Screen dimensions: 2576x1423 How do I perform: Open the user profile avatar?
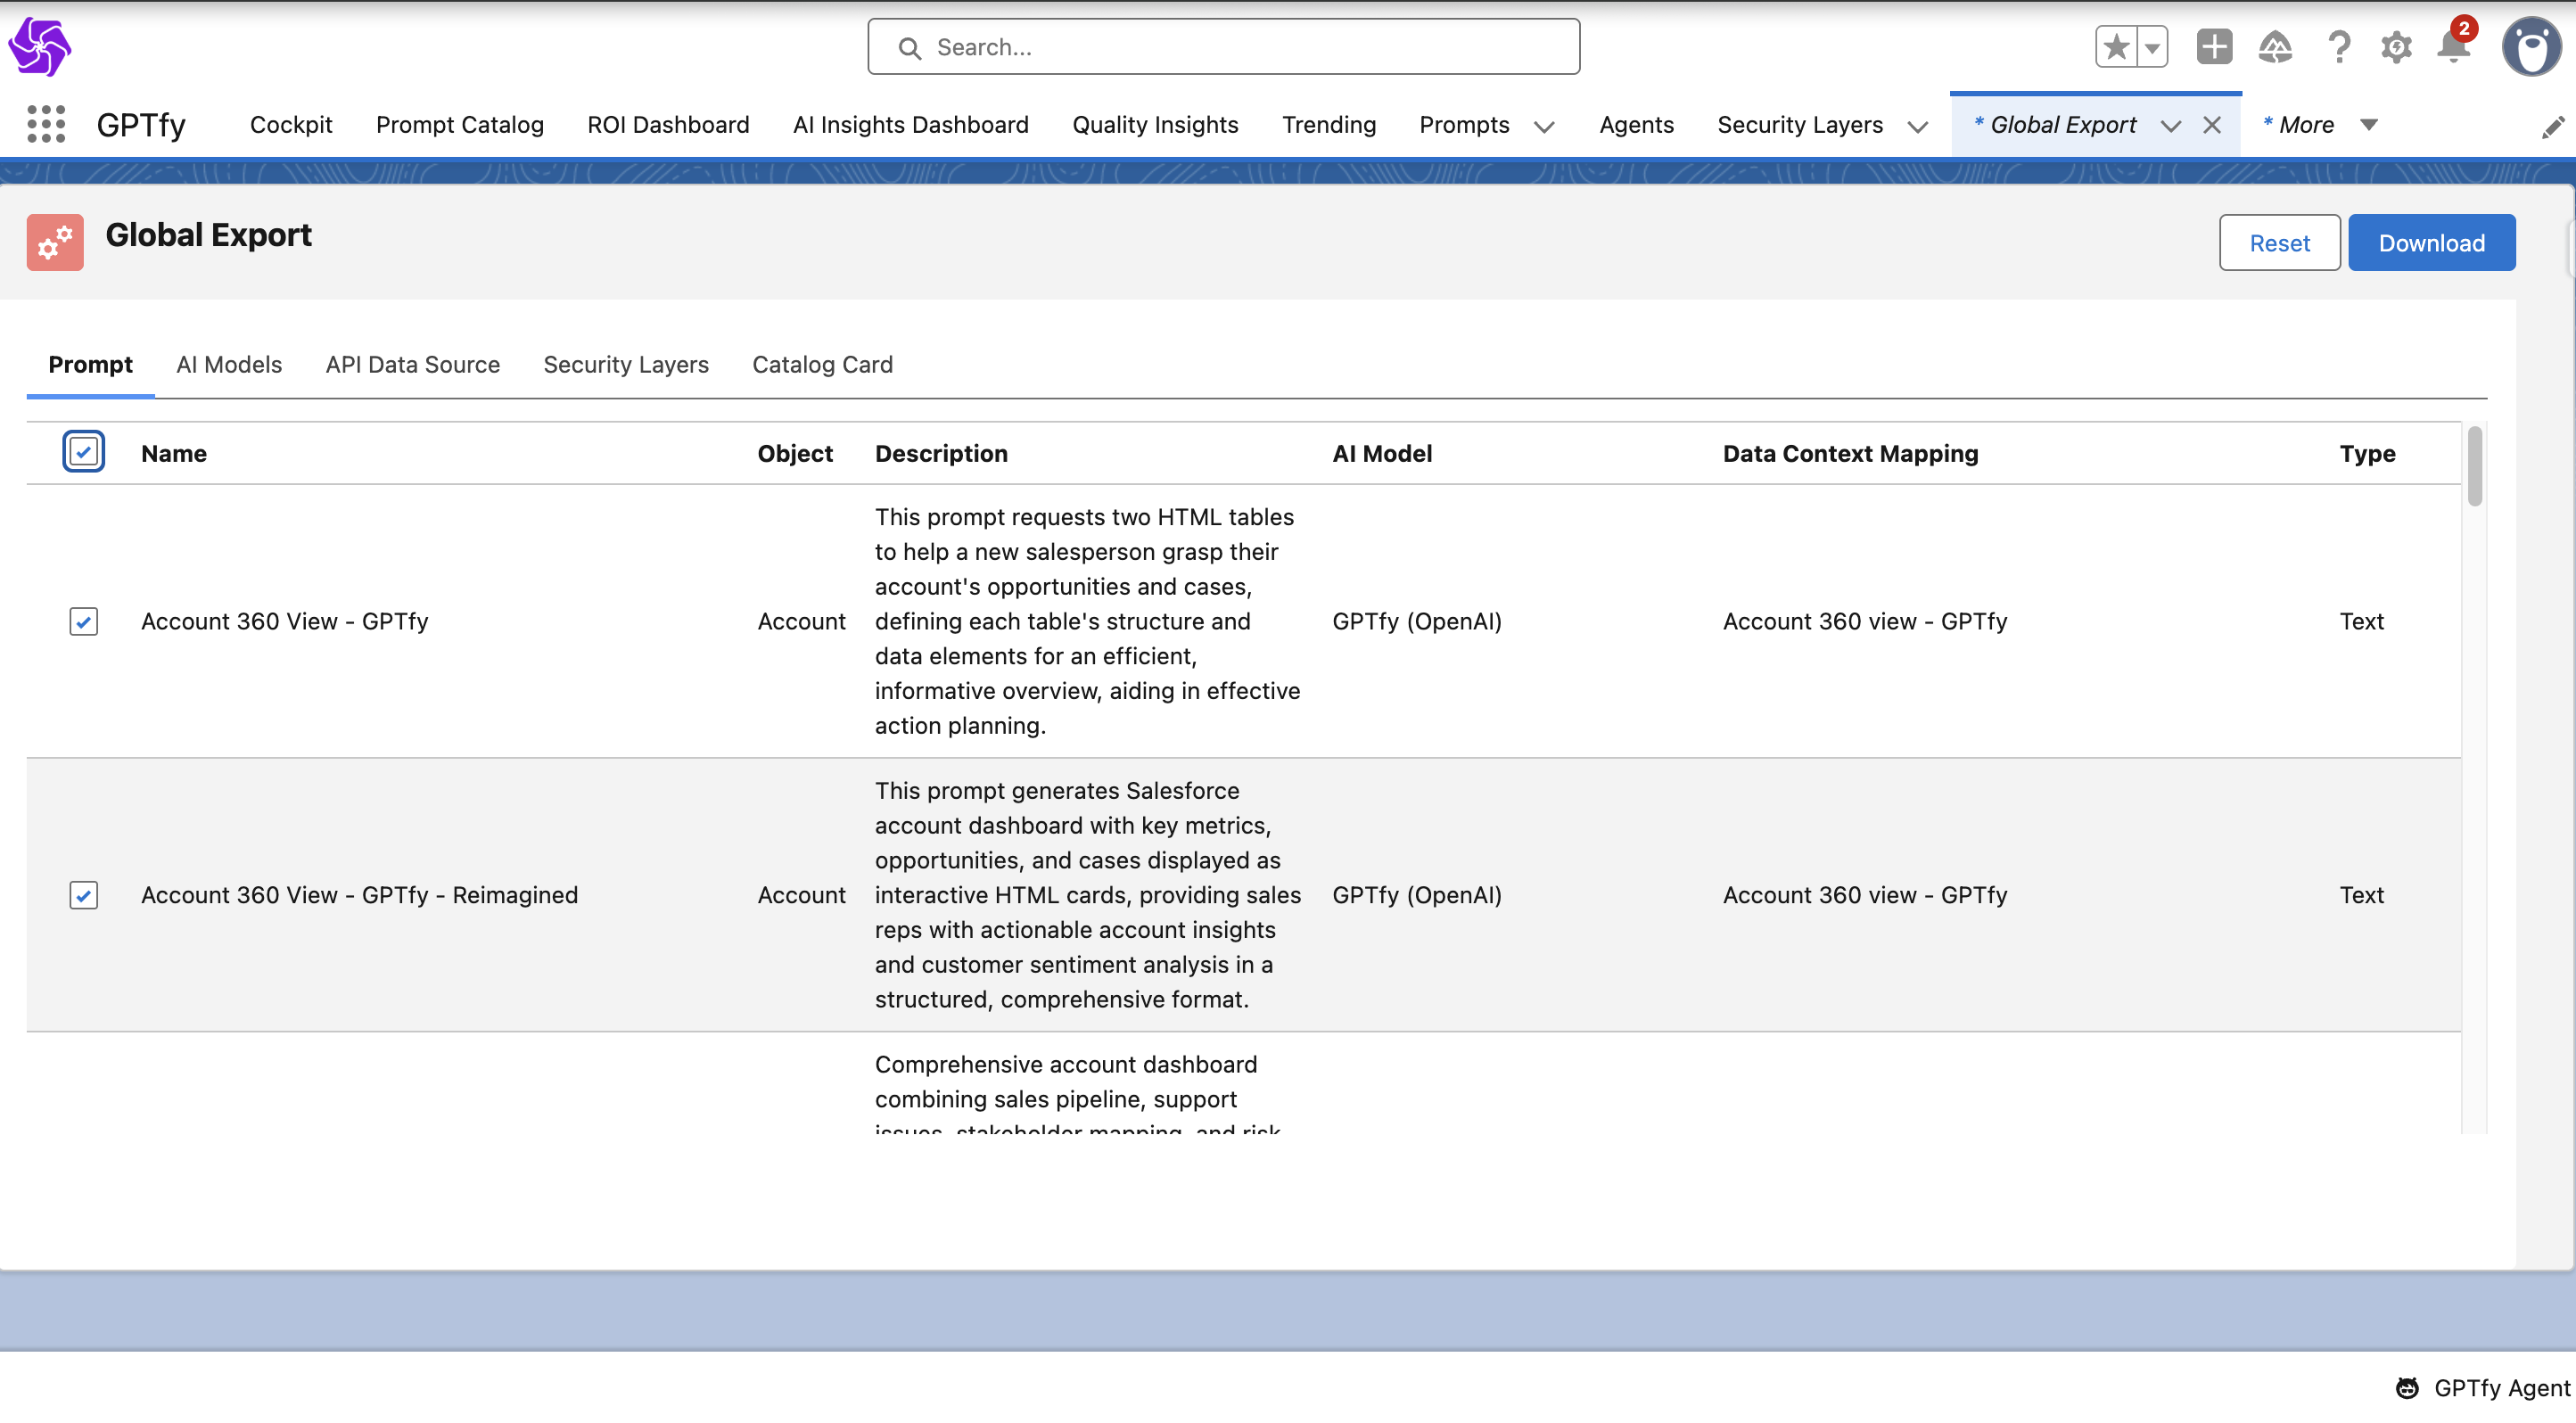pyautogui.click(x=2530, y=47)
